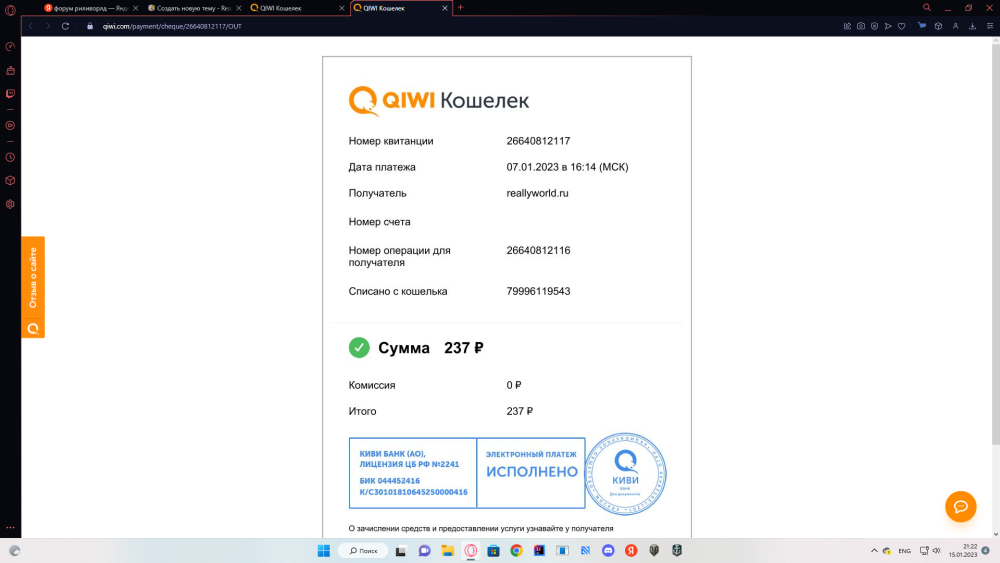Viewport: 1000px width, 563px height.
Task: Open the Extensions cube icon in the sidebar
Action: [10, 181]
